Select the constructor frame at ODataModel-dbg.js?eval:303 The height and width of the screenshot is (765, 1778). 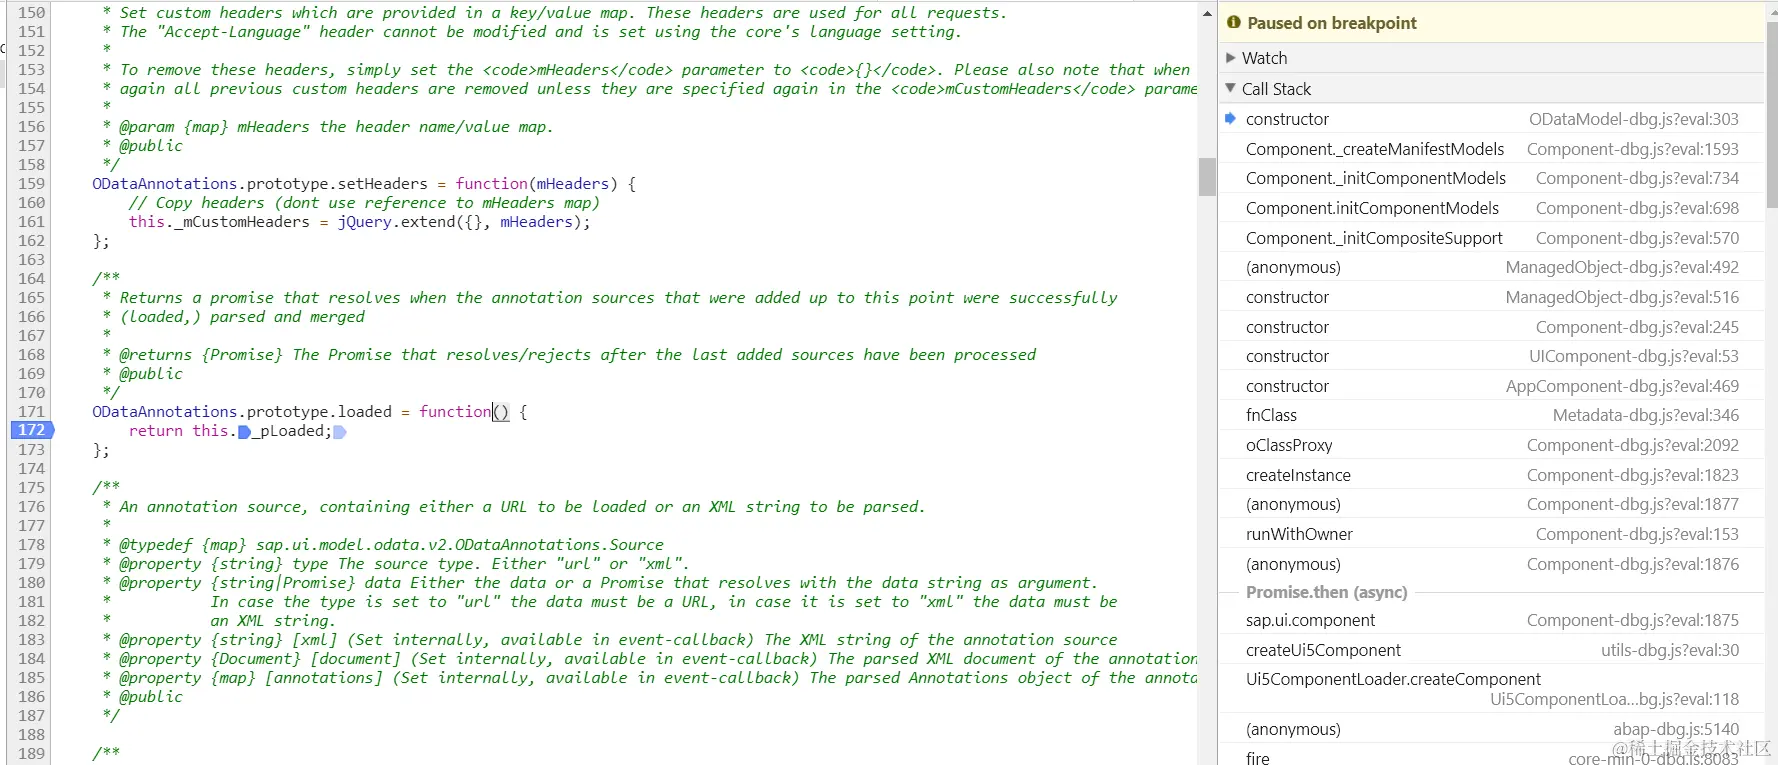pos(1491,119)
